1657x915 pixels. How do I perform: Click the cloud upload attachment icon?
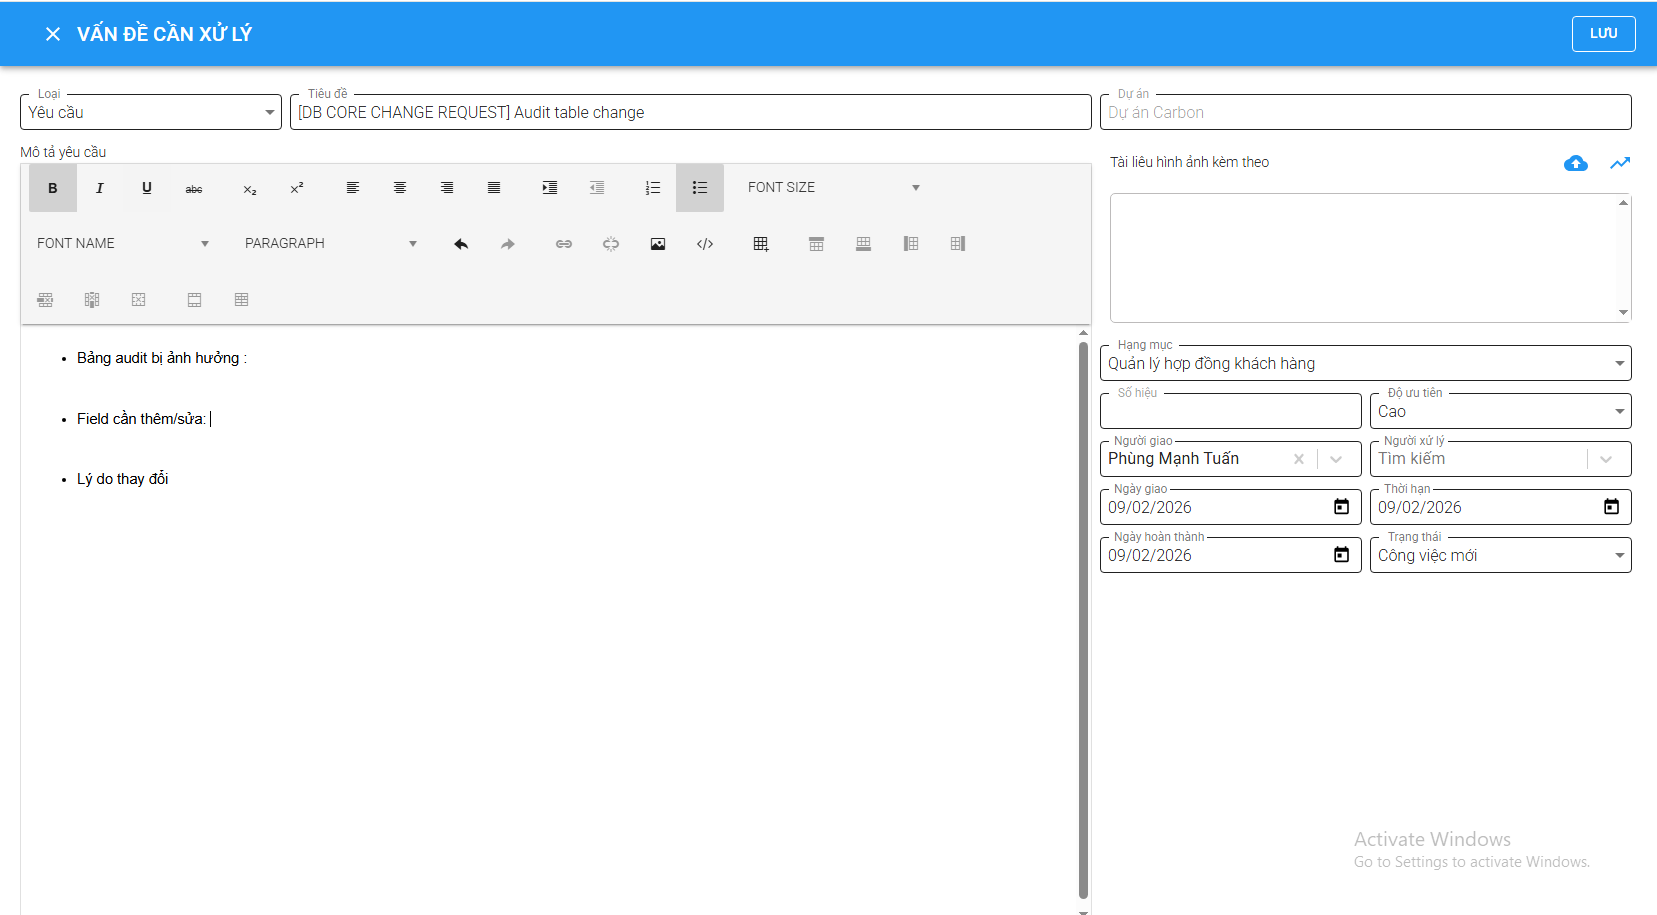(x=1575, y=163)
